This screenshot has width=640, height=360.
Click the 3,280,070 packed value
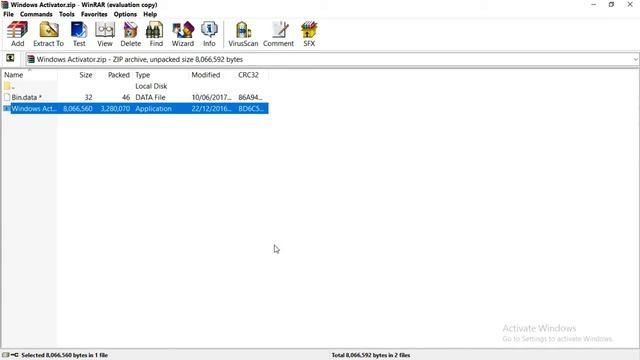(x=116, y=109)
